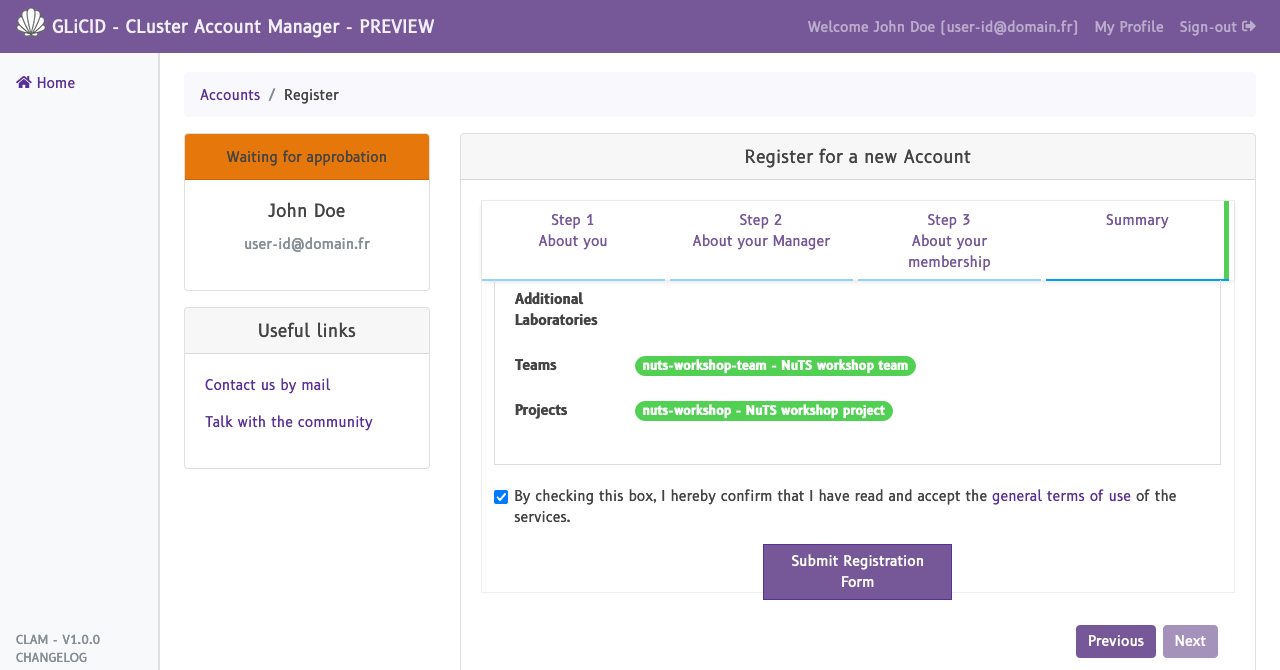Click the nuts-workshop project green badge
The image size is (1280, 670).
(763, 411)
